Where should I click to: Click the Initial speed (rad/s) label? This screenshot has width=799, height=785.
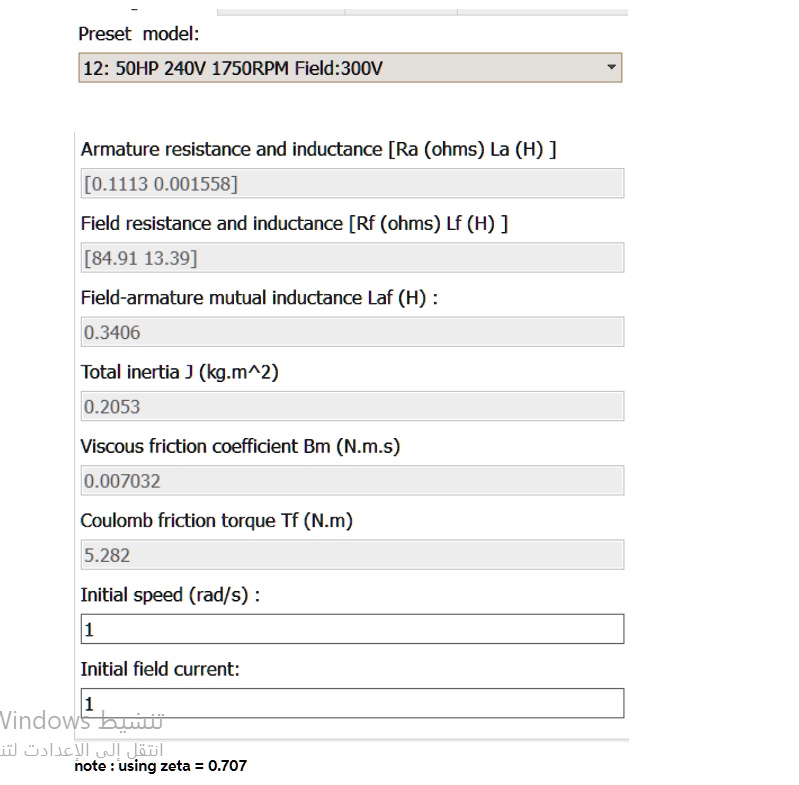click(x=170, y=595)
